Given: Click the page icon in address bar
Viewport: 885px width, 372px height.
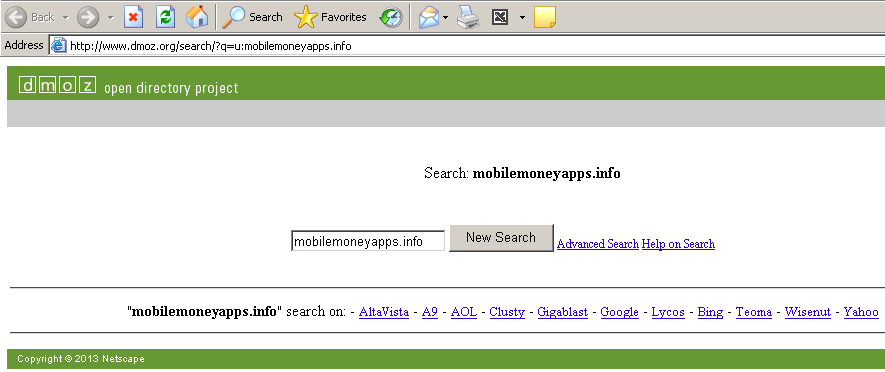Looking at the screenshot, I should (x=59, y=46).
